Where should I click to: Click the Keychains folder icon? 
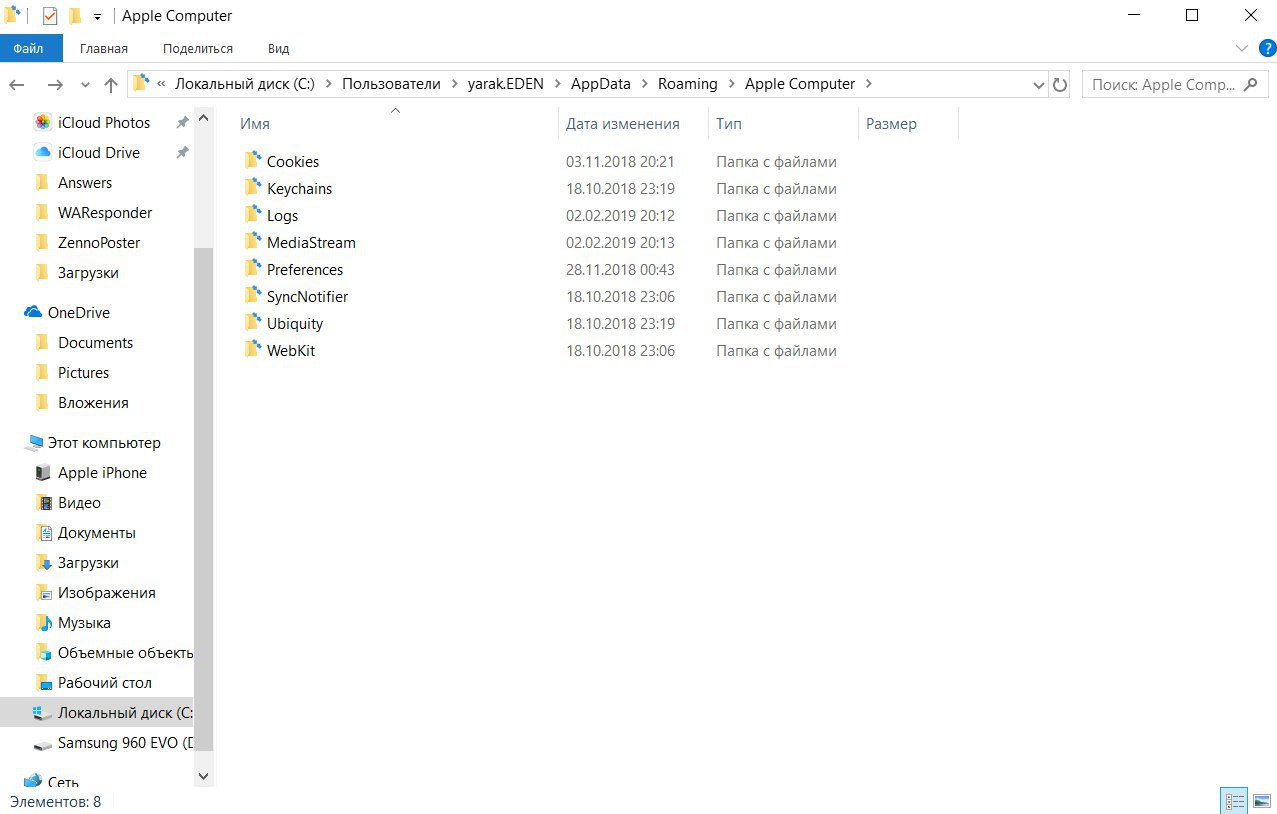click(252, 187)
